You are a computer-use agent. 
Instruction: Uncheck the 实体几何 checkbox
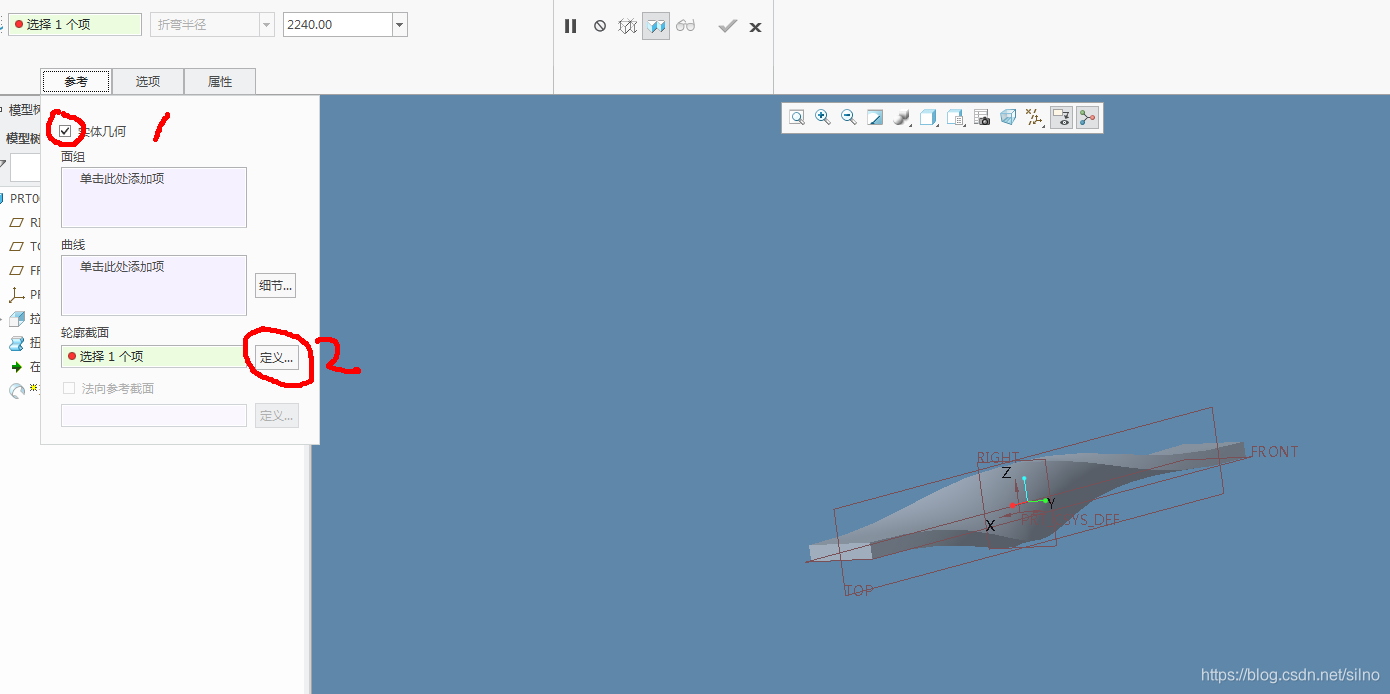tap(66, 131)
